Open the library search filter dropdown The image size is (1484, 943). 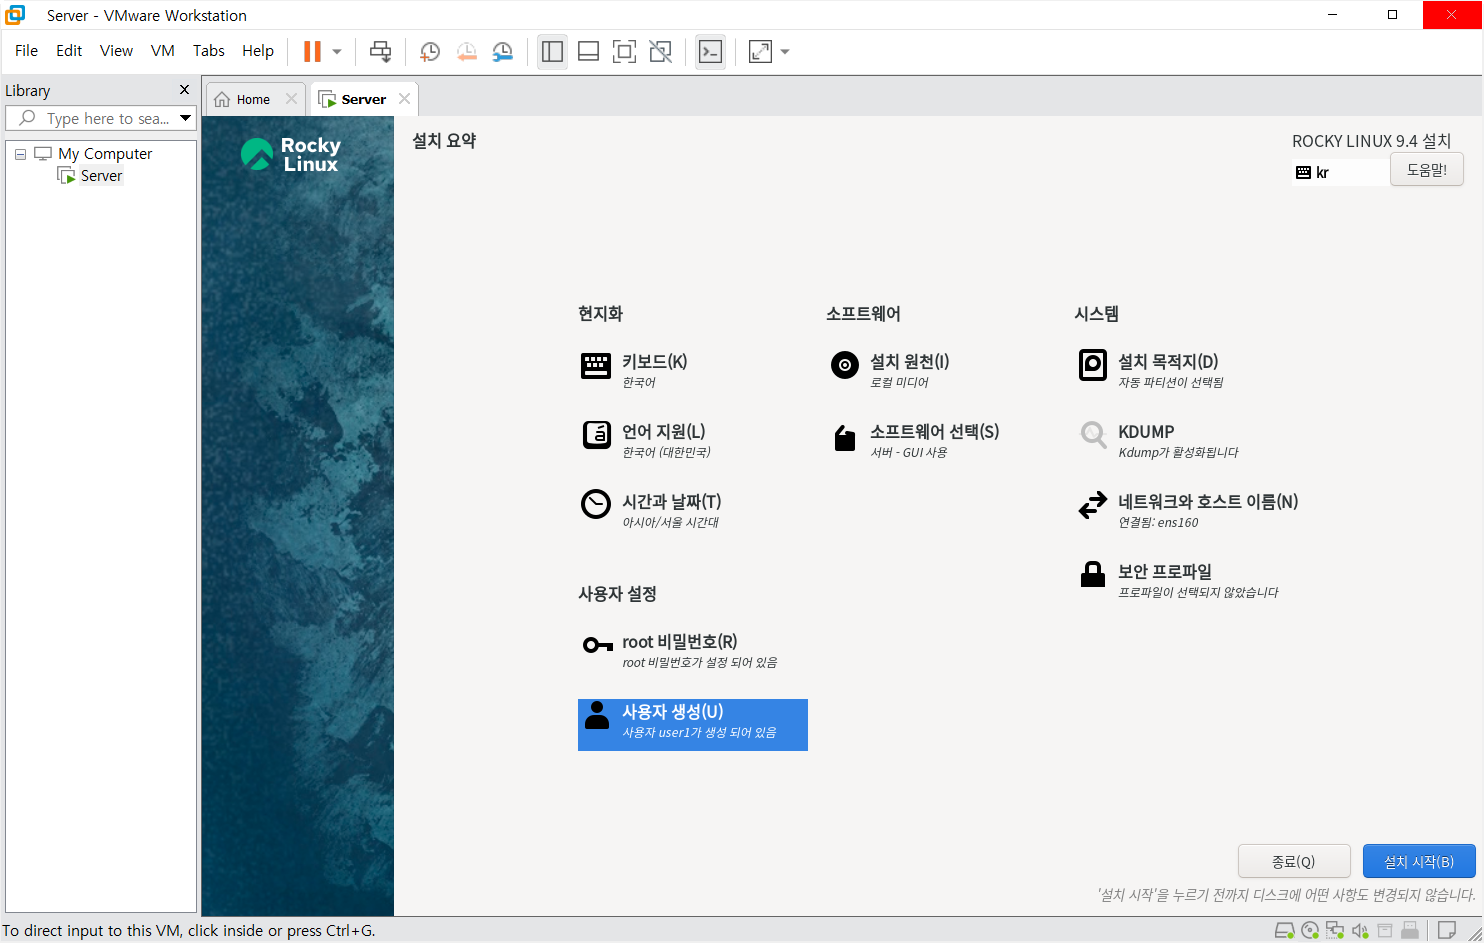tap(185, 118)
